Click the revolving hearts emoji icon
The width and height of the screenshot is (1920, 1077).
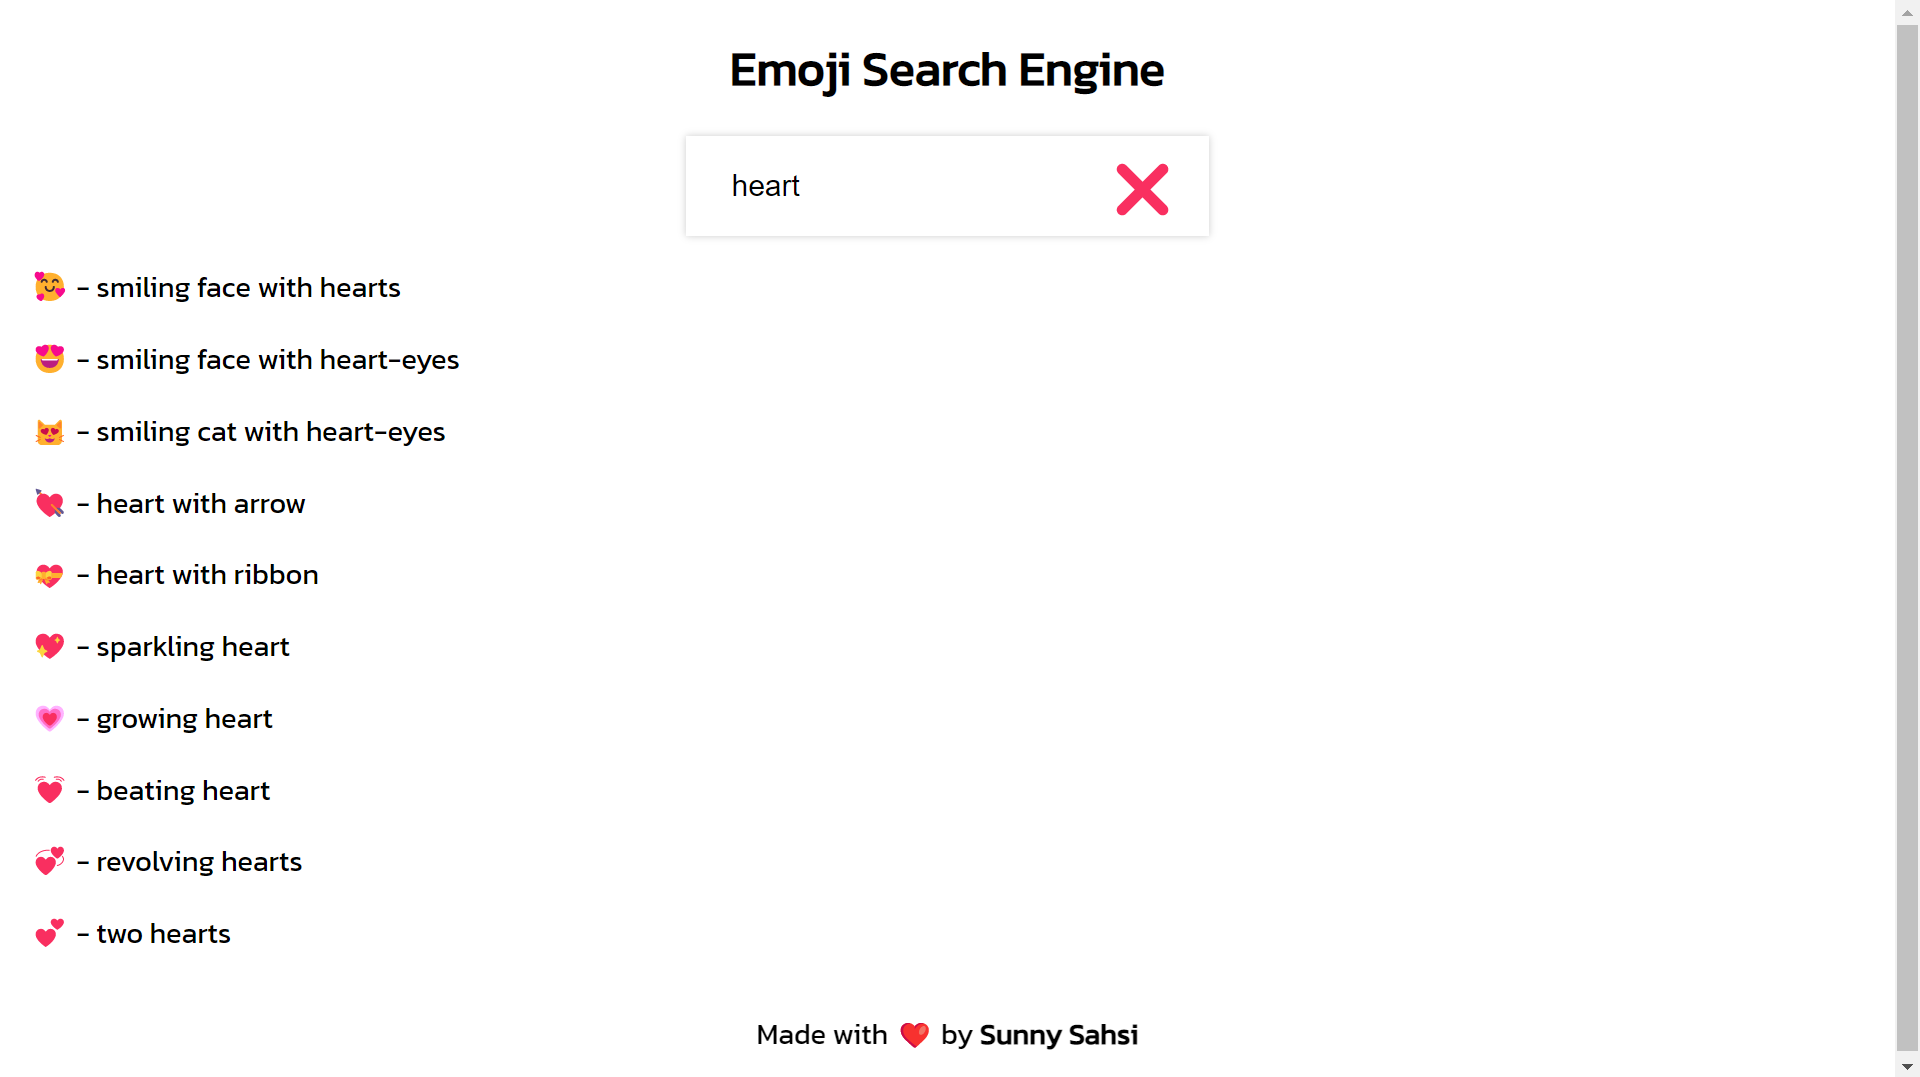click(49, 861)
